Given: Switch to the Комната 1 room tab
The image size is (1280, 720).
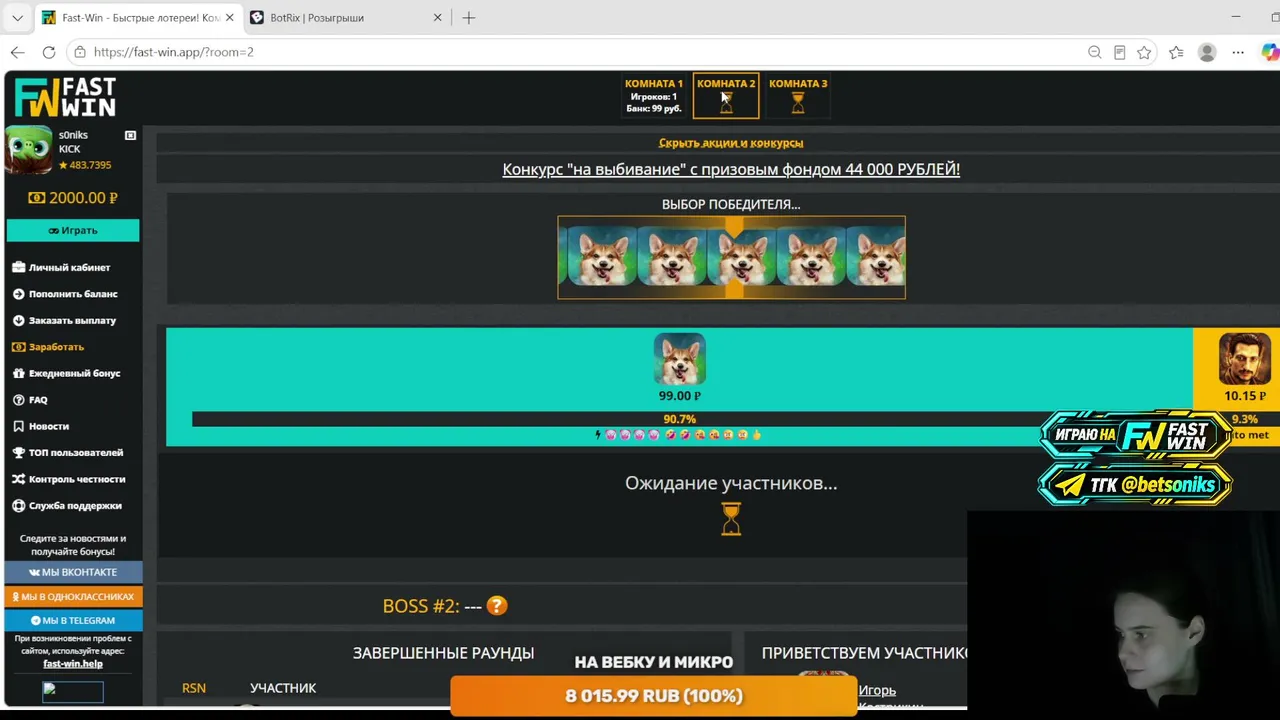Looking at the screenshot, I should pyautogui.click(x=654, y=96).
